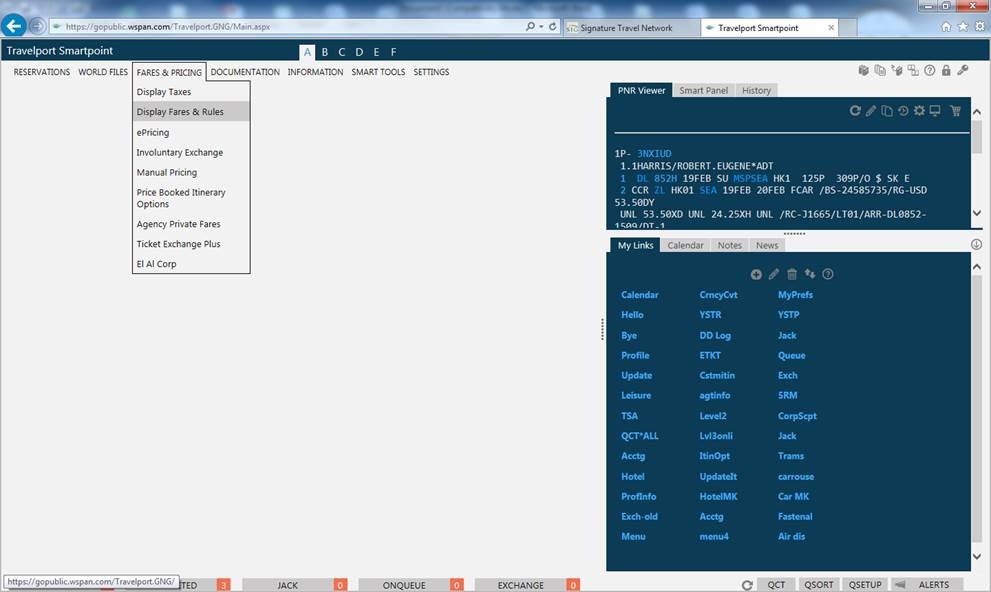The width and height of the screenshot is (991, 592).
Task: Click the building-block cubes icon in the top toolbar
Action: point(863,70)
